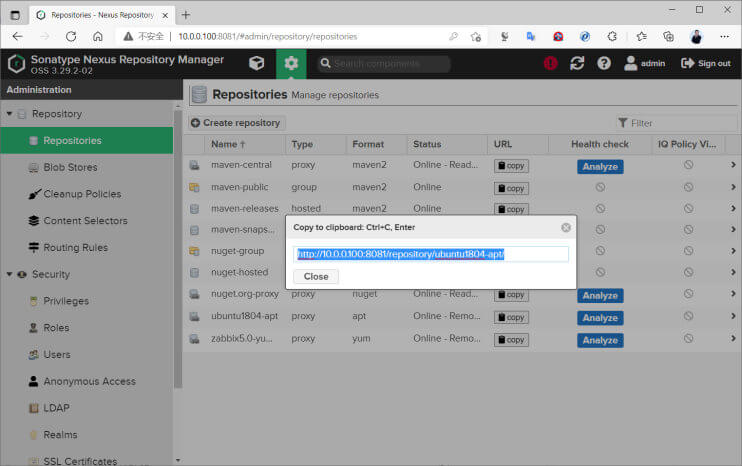Open browser Extensions puzzle icon
Viewport: 742px width, 466px height.
point(612,36)
